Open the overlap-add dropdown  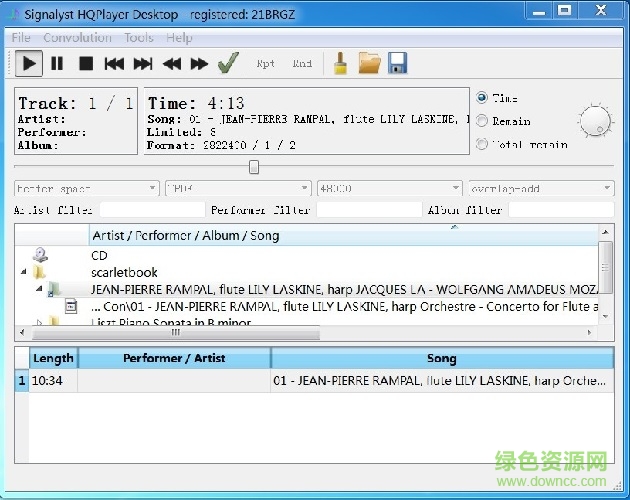pyautogui.click(x=540, y=188)
